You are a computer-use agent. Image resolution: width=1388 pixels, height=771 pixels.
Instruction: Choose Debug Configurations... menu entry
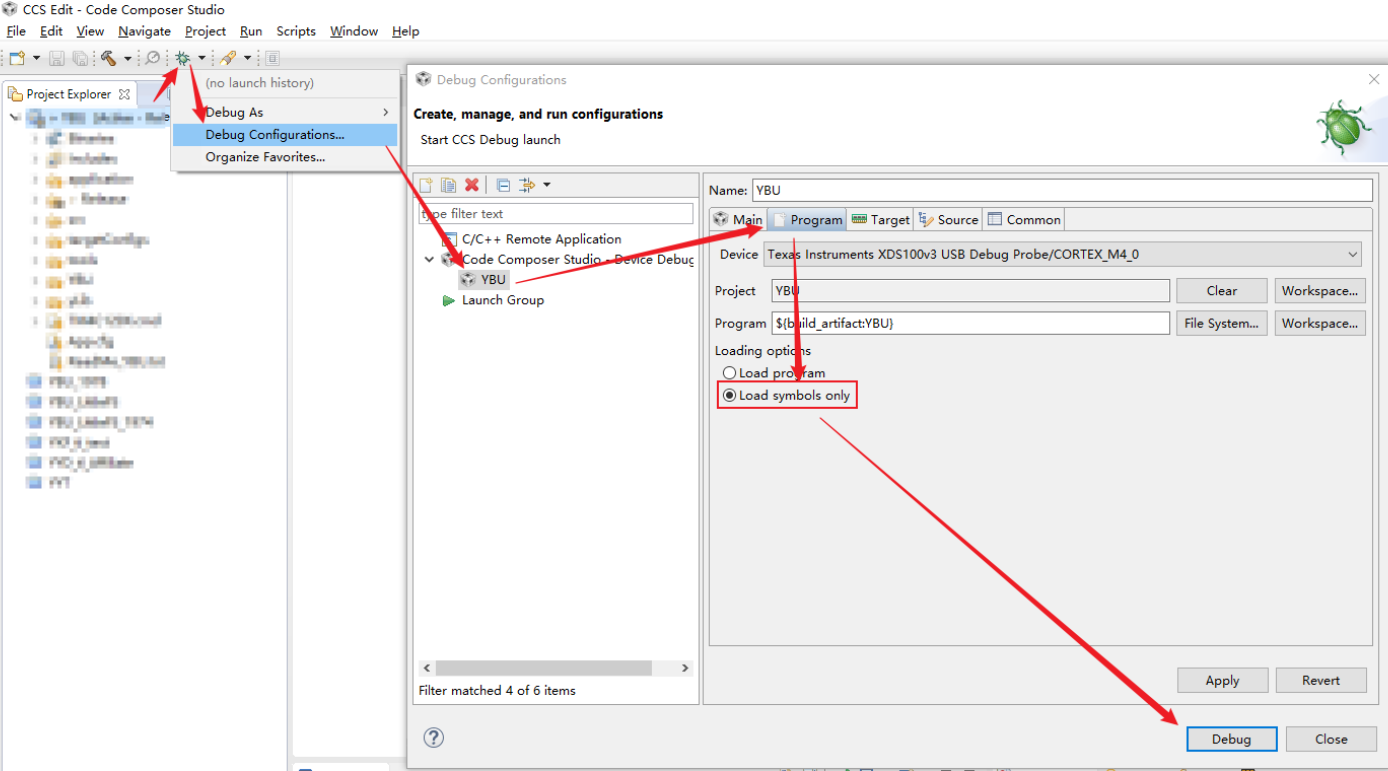click(x=285, y=134)
